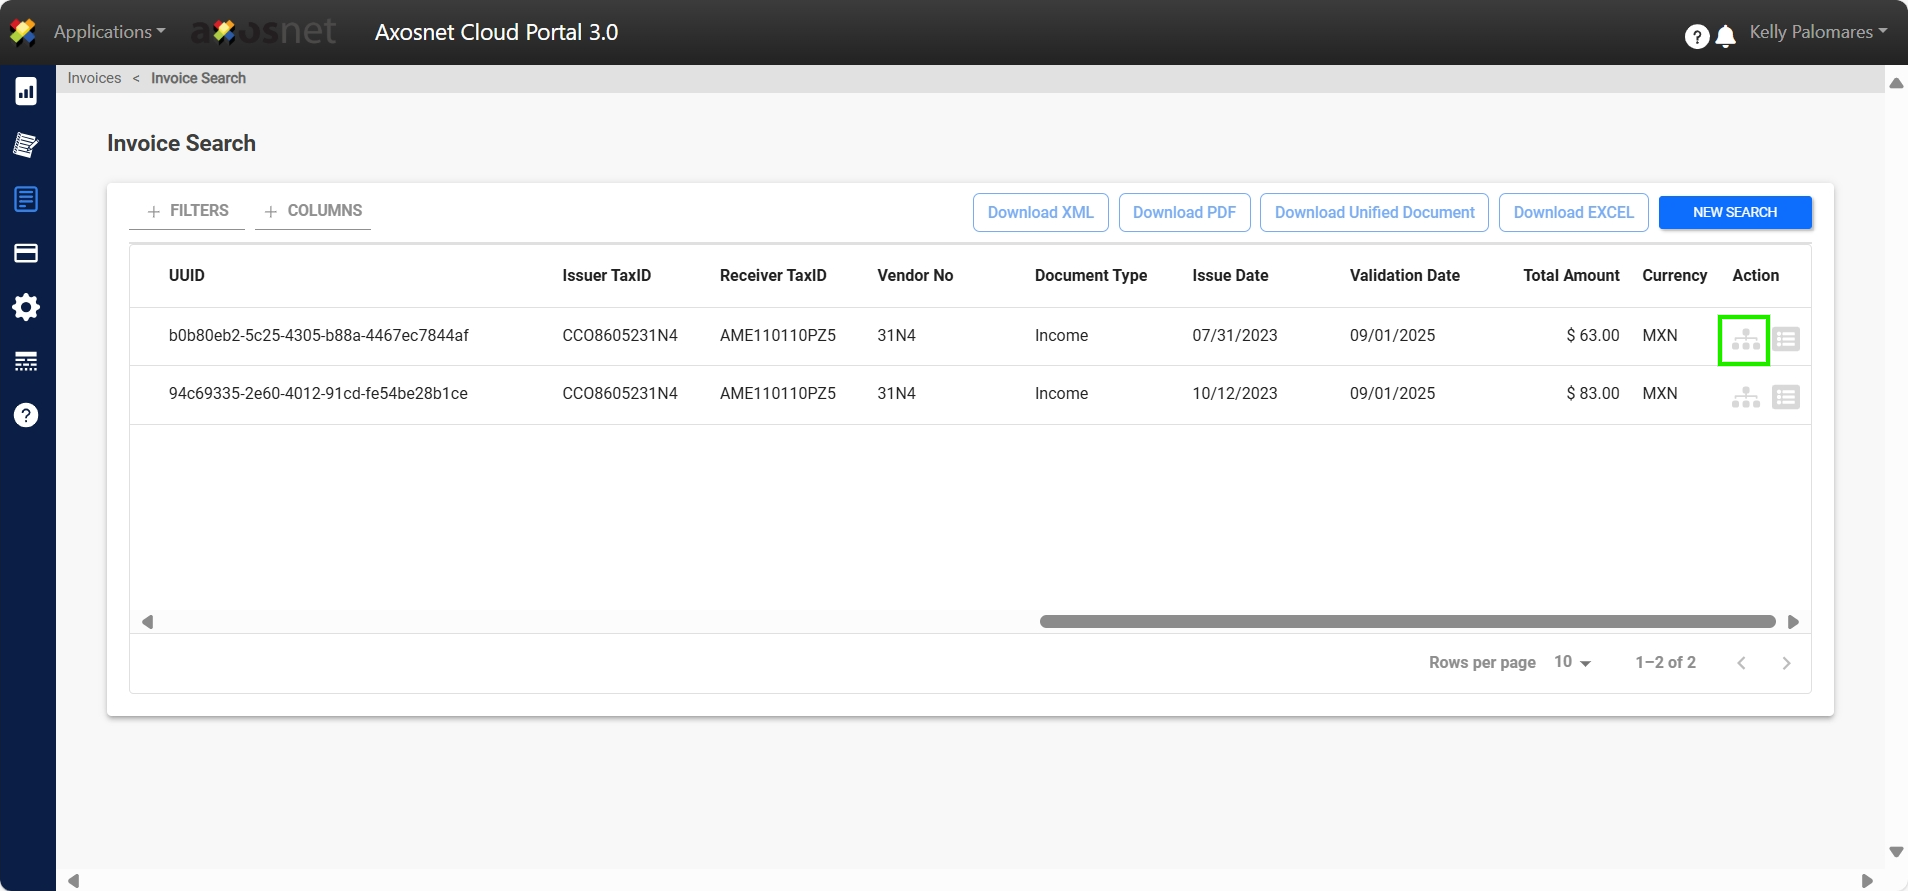Sort by the Issue Date column header
The height and width of the screenshot is (891, 1908).
coord(1230,276)
